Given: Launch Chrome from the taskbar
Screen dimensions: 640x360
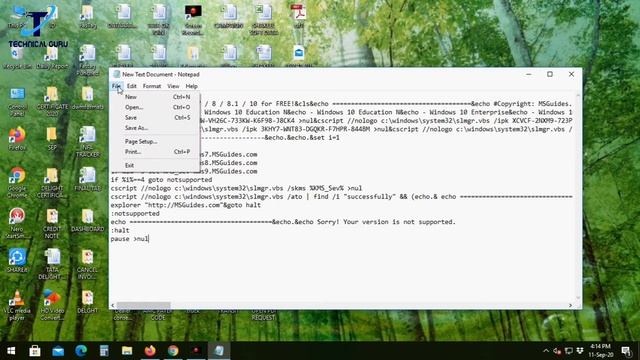Looking at the screenshot, I should tap(173, 351).
